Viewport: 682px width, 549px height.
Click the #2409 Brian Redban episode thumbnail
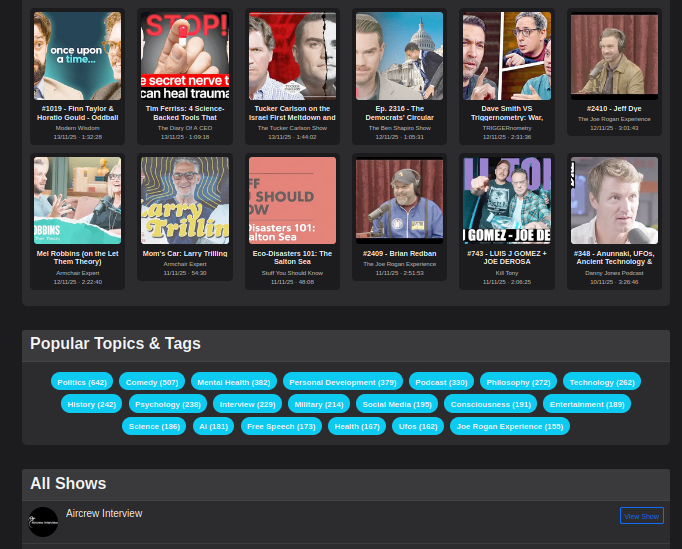(399, 200)
